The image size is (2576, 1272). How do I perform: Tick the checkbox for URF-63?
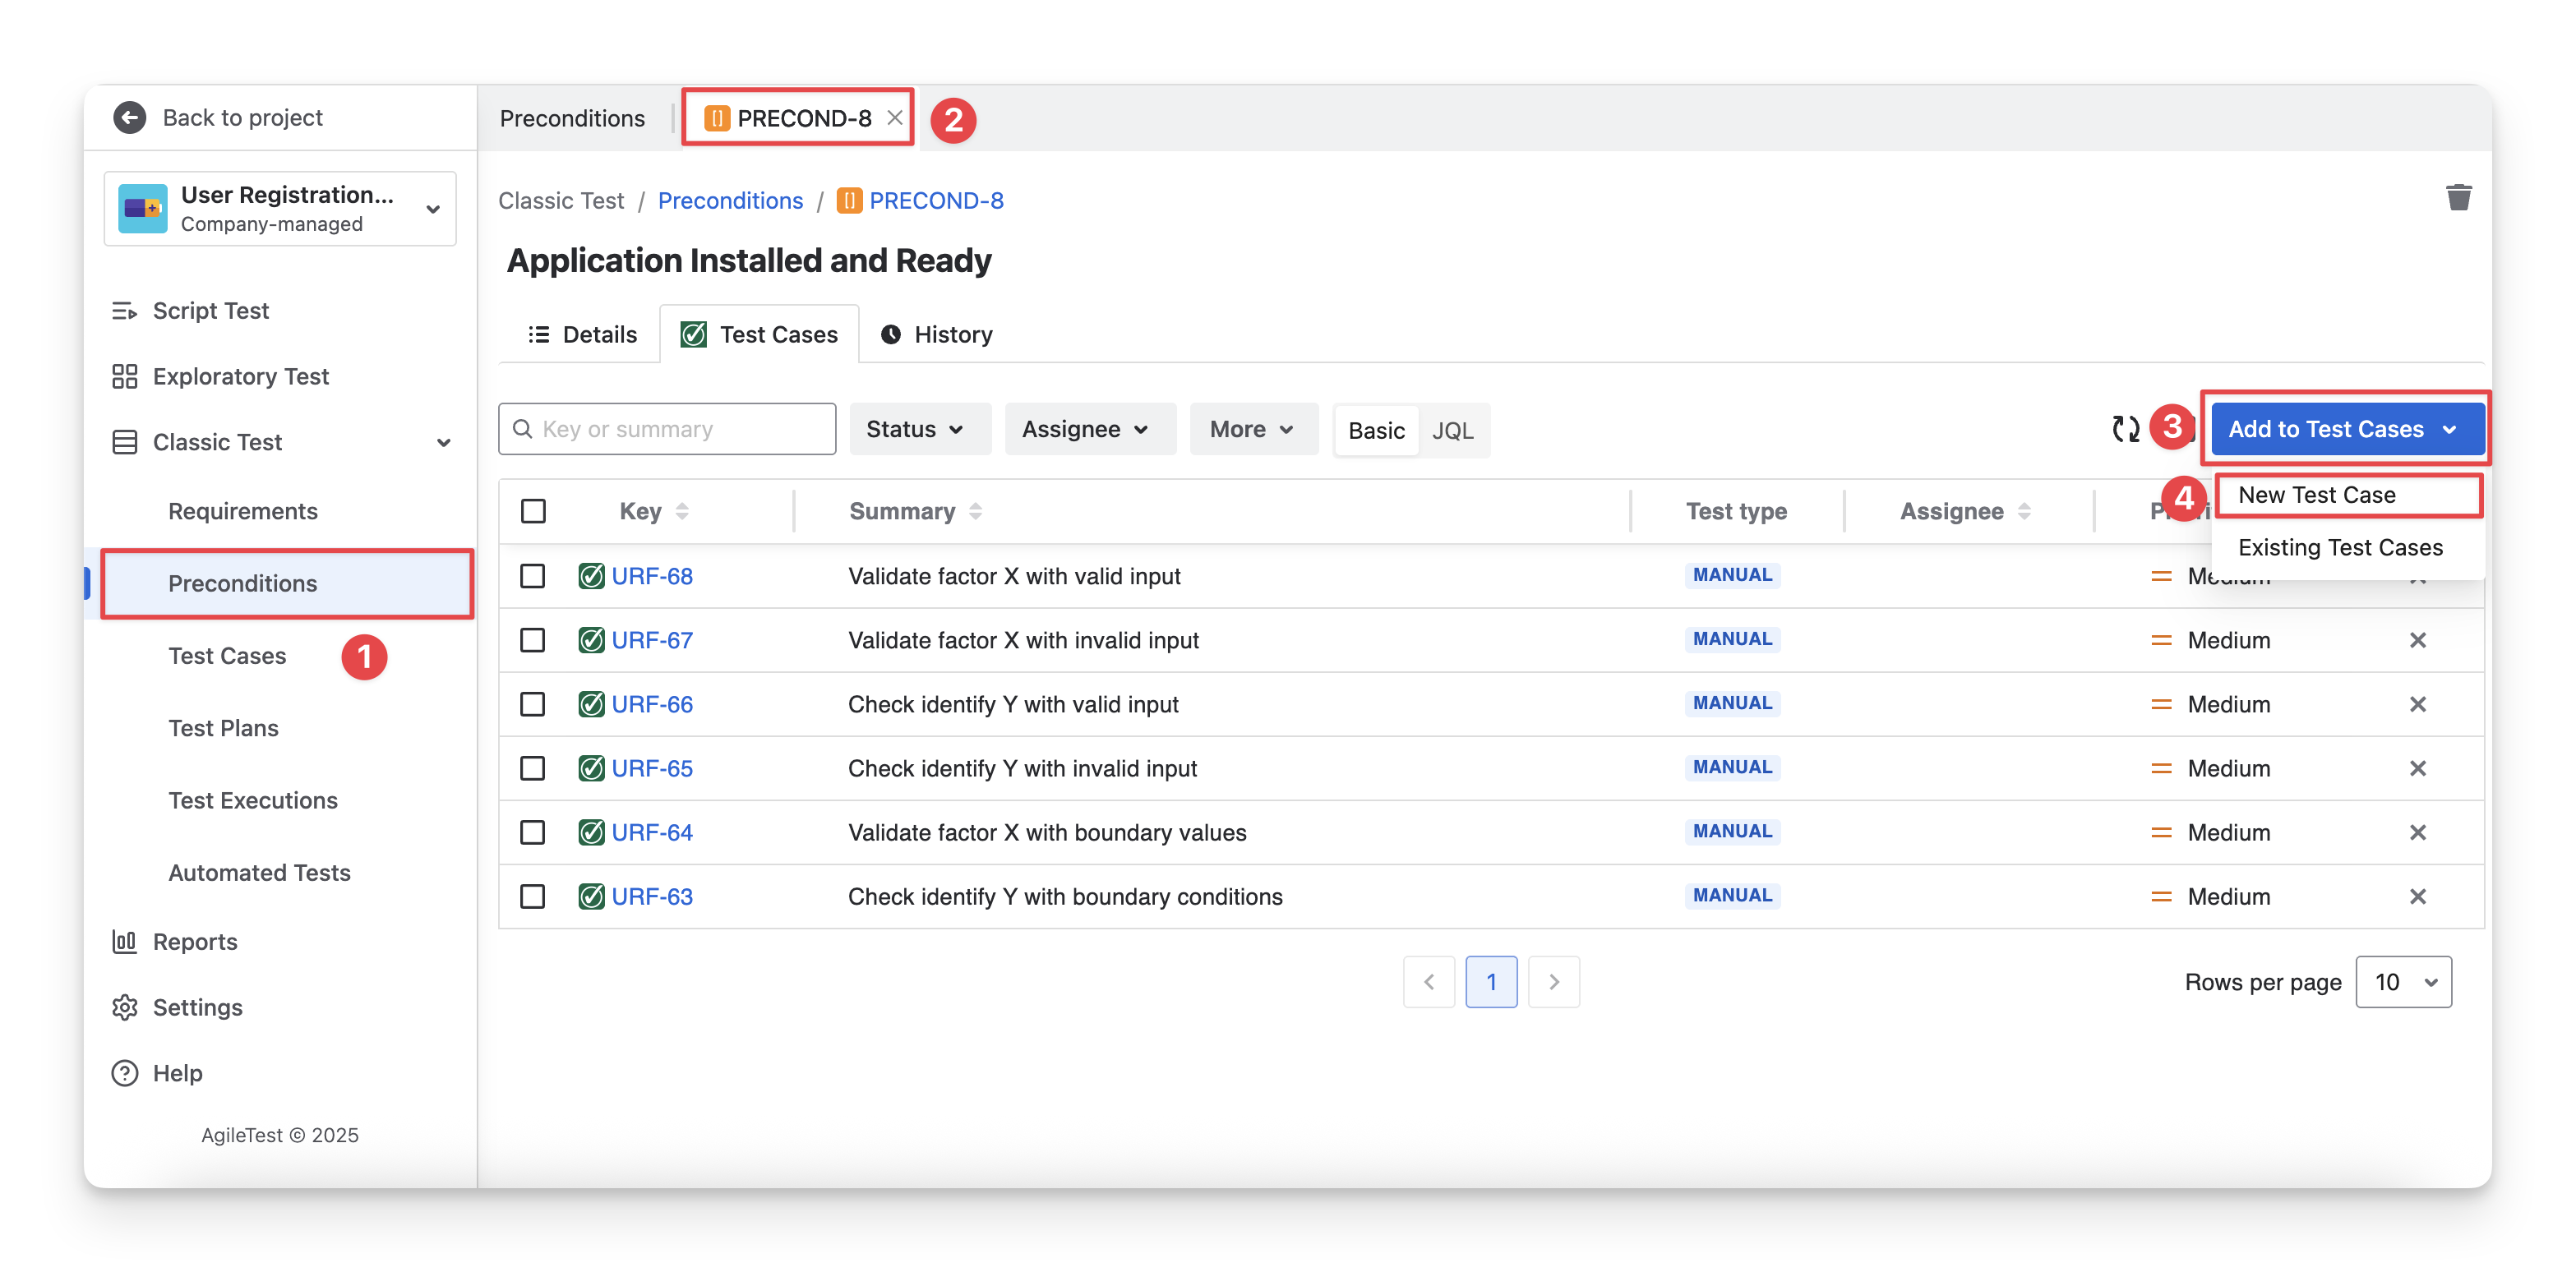coord(532,896)
